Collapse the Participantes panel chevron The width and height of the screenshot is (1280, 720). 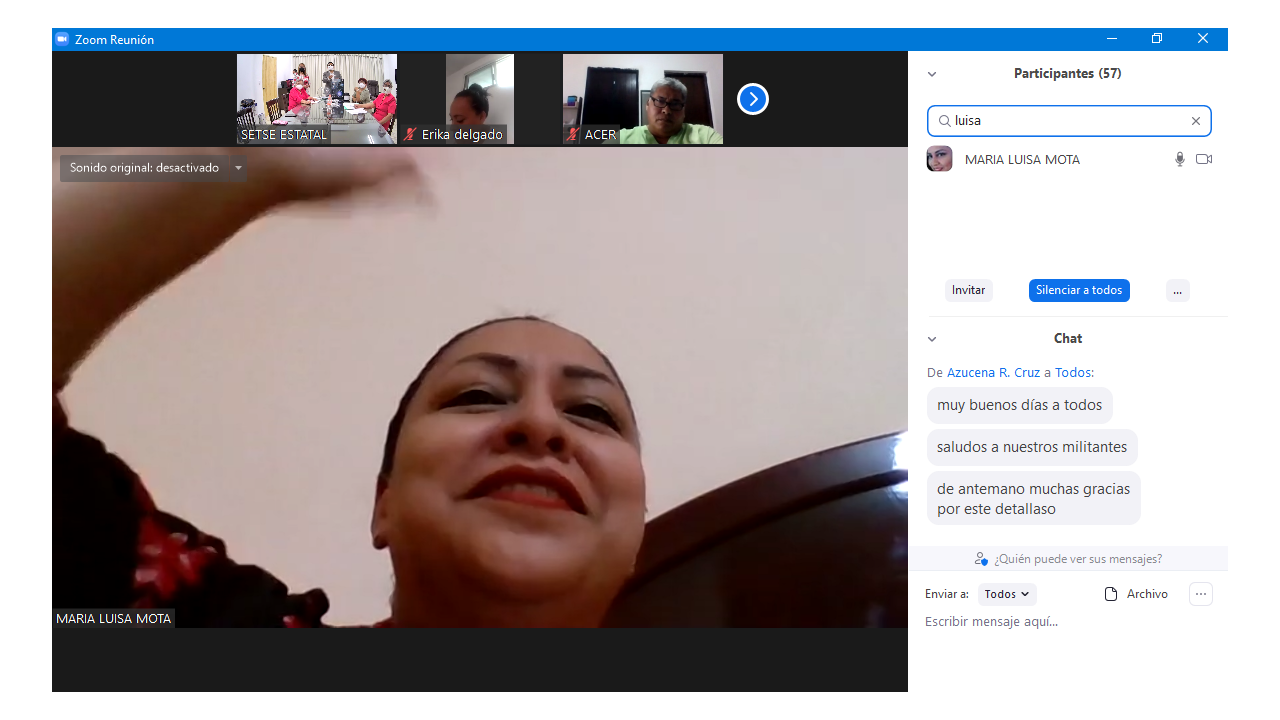point(932,74)
